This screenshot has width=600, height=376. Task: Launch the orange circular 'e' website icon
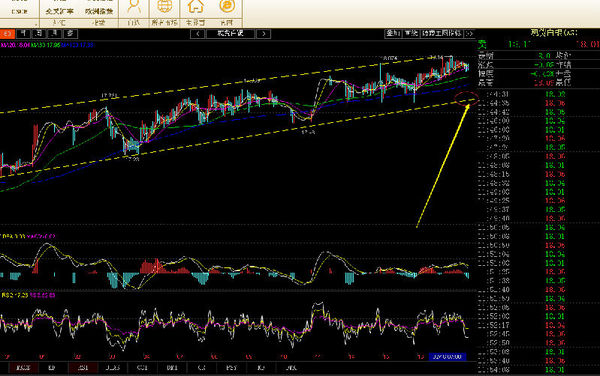(227, 6)
